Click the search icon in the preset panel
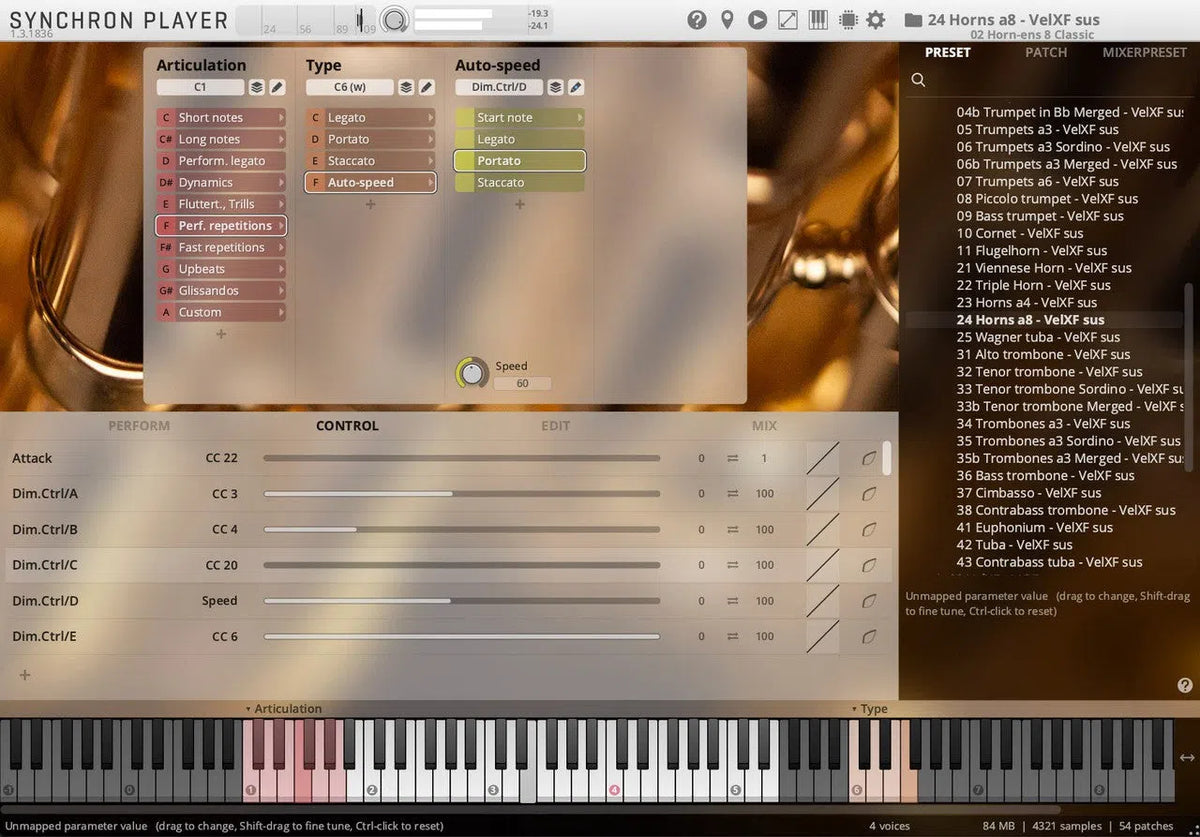 tap(918, 80)
